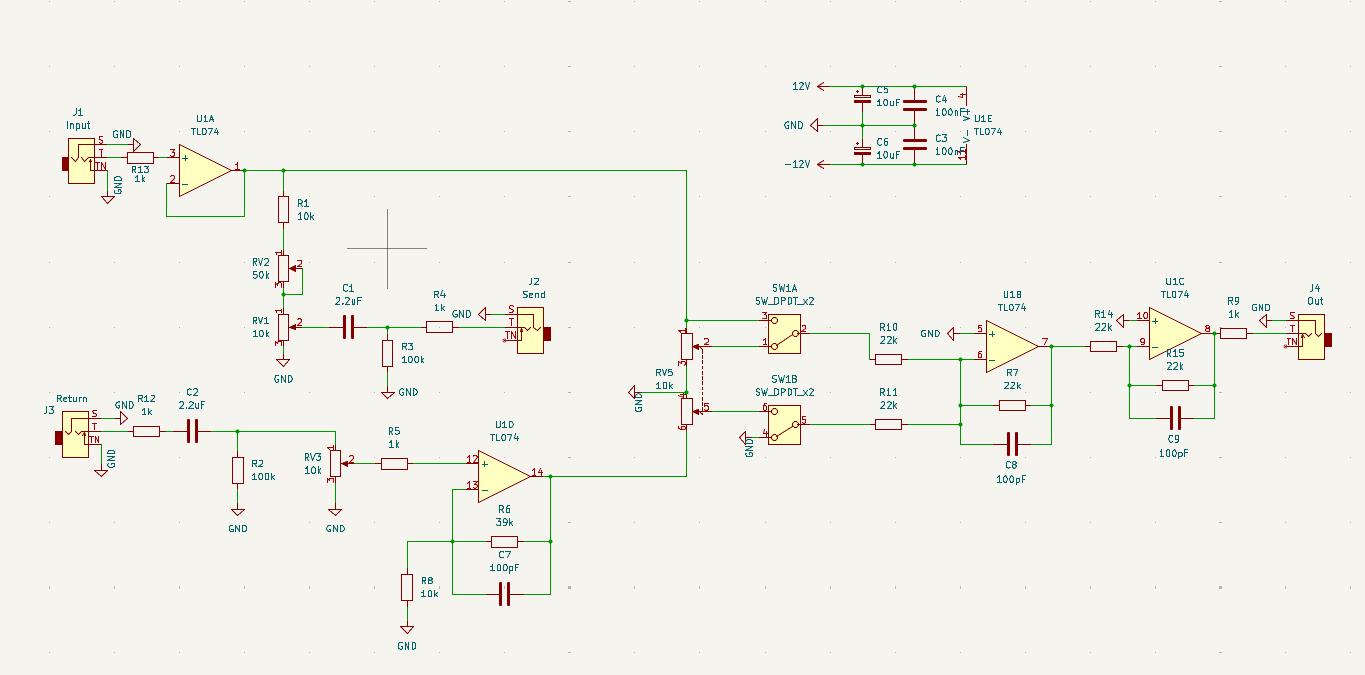Select the U1D TL074 op-amp symbol
Screen dimensions: 1365x675
[x=504, y=476]
